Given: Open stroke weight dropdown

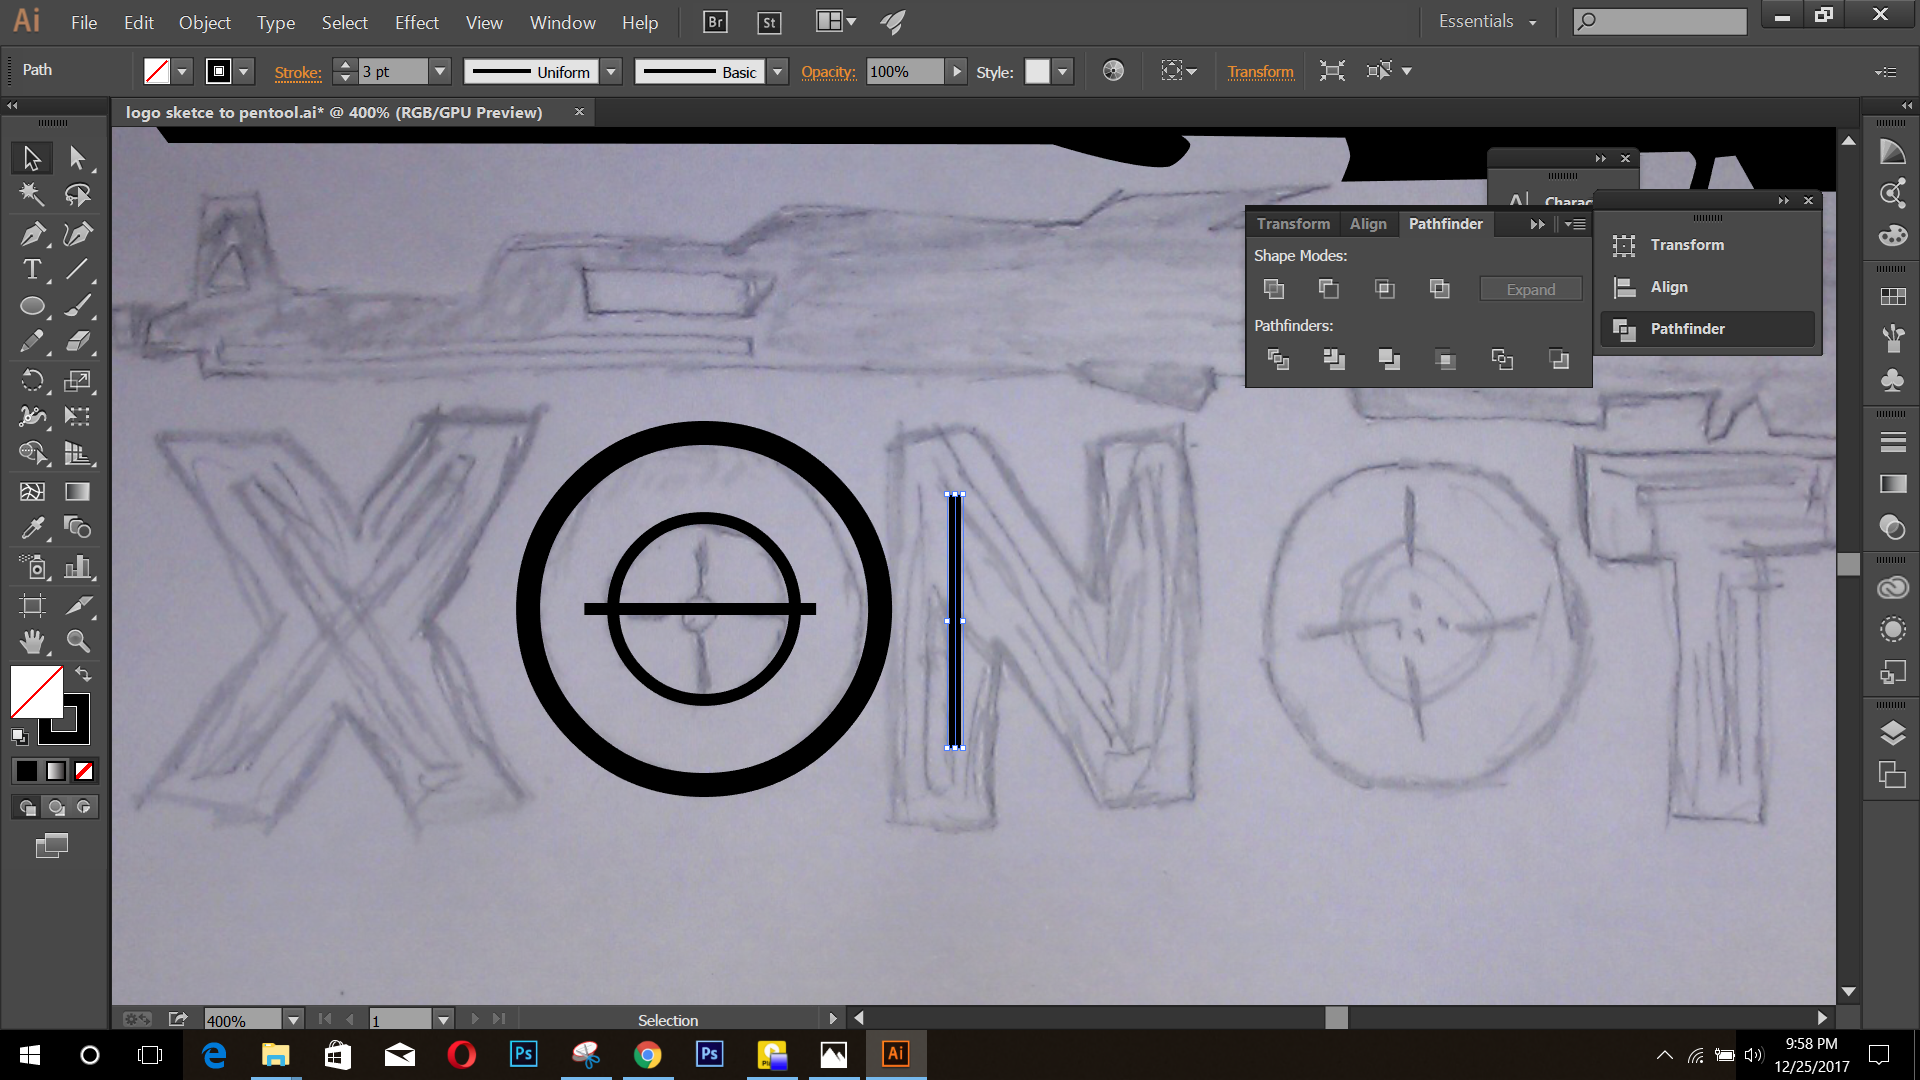Looking at the screenshot, I should 440,72.
